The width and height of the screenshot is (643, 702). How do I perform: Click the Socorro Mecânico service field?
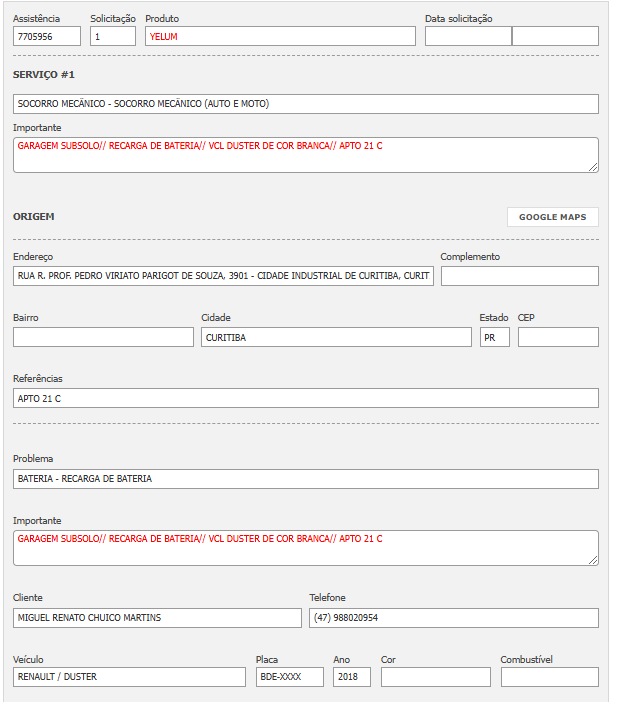point(305,104)
